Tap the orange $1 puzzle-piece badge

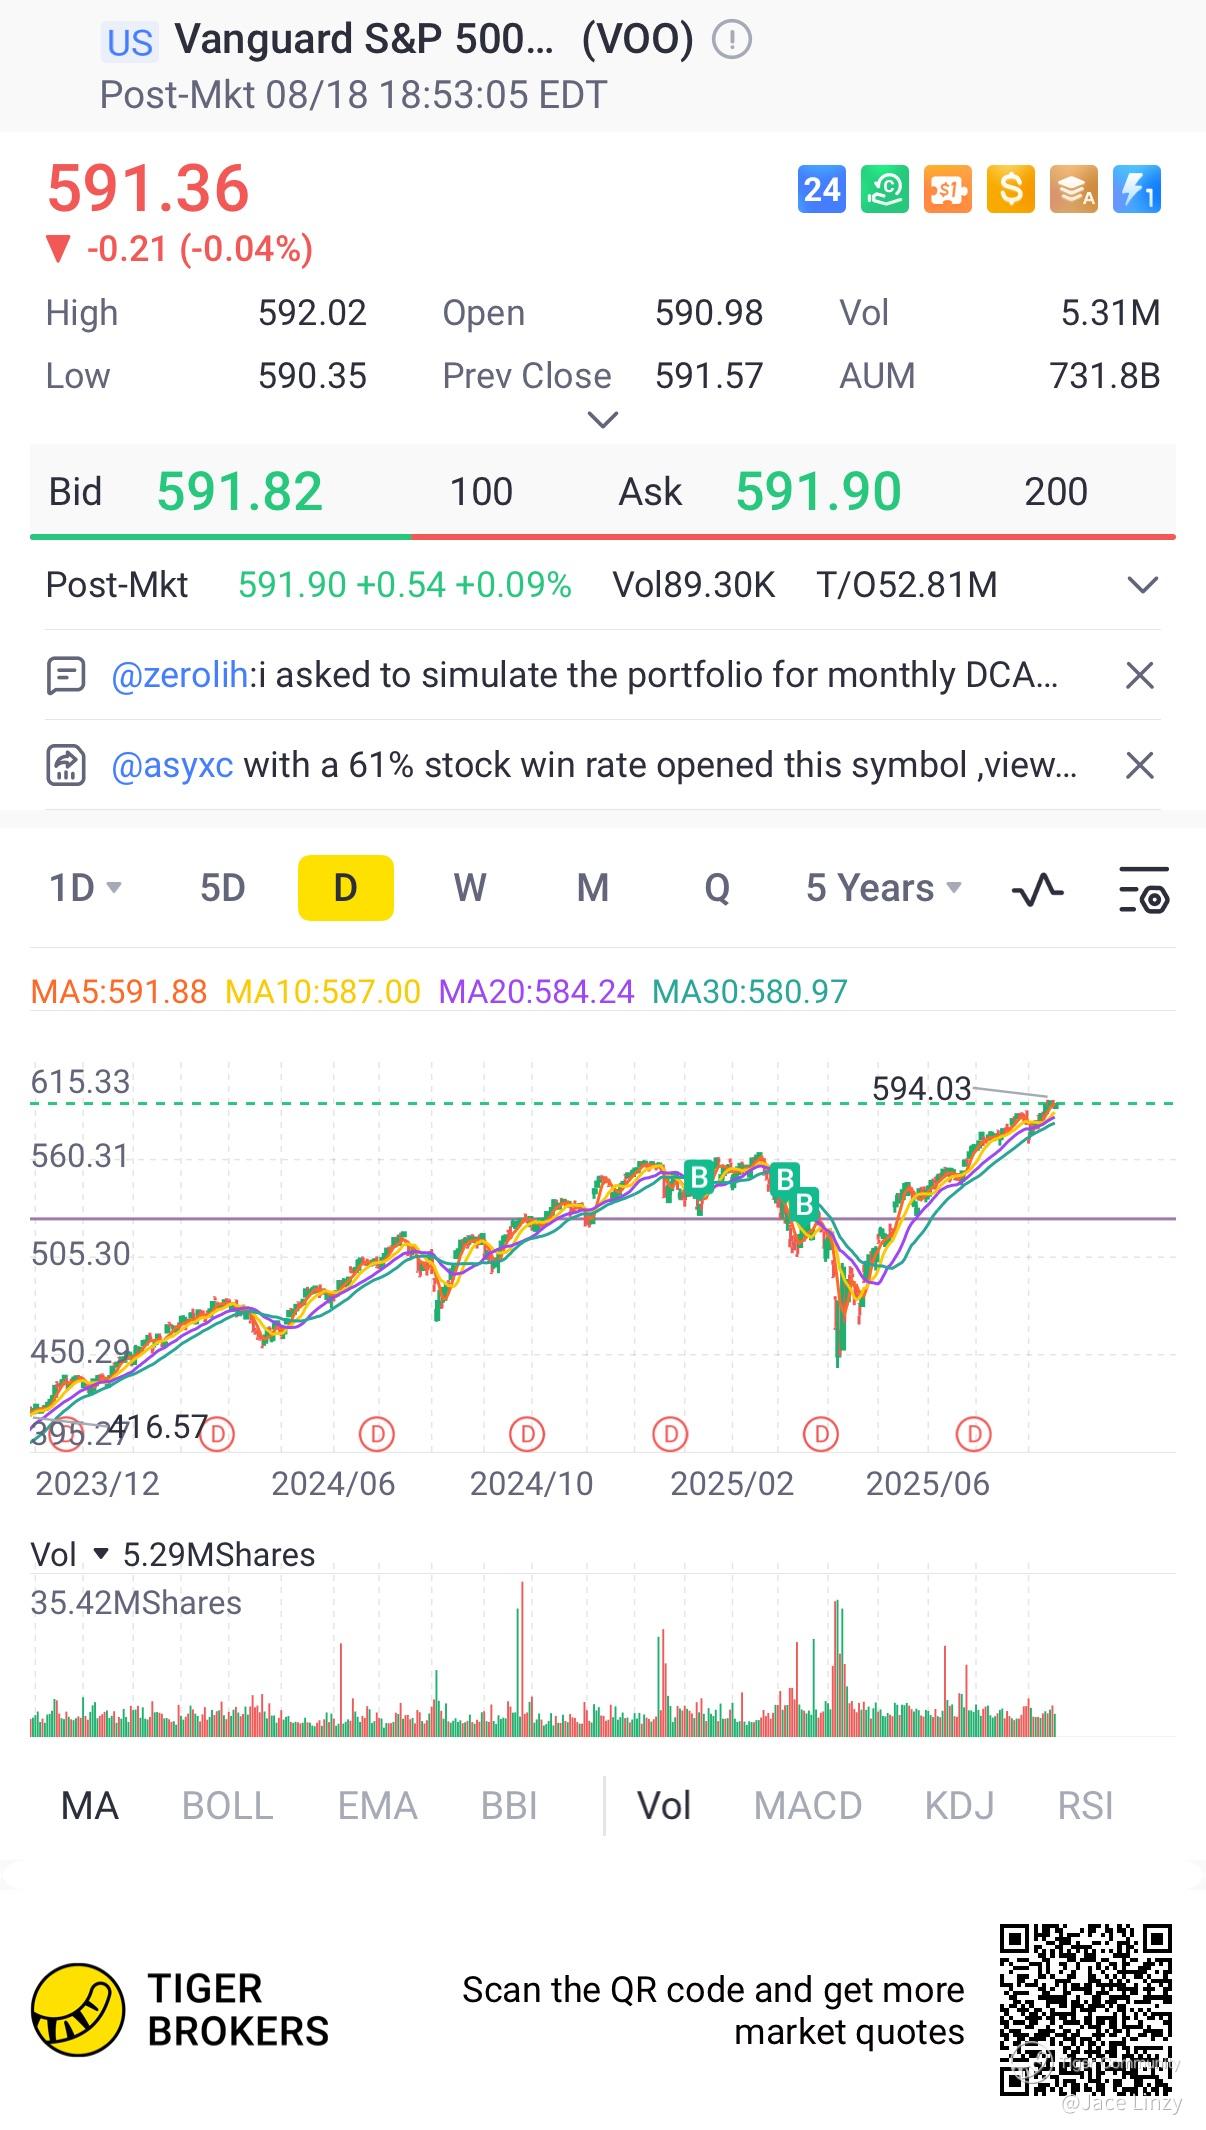(948, 189)
